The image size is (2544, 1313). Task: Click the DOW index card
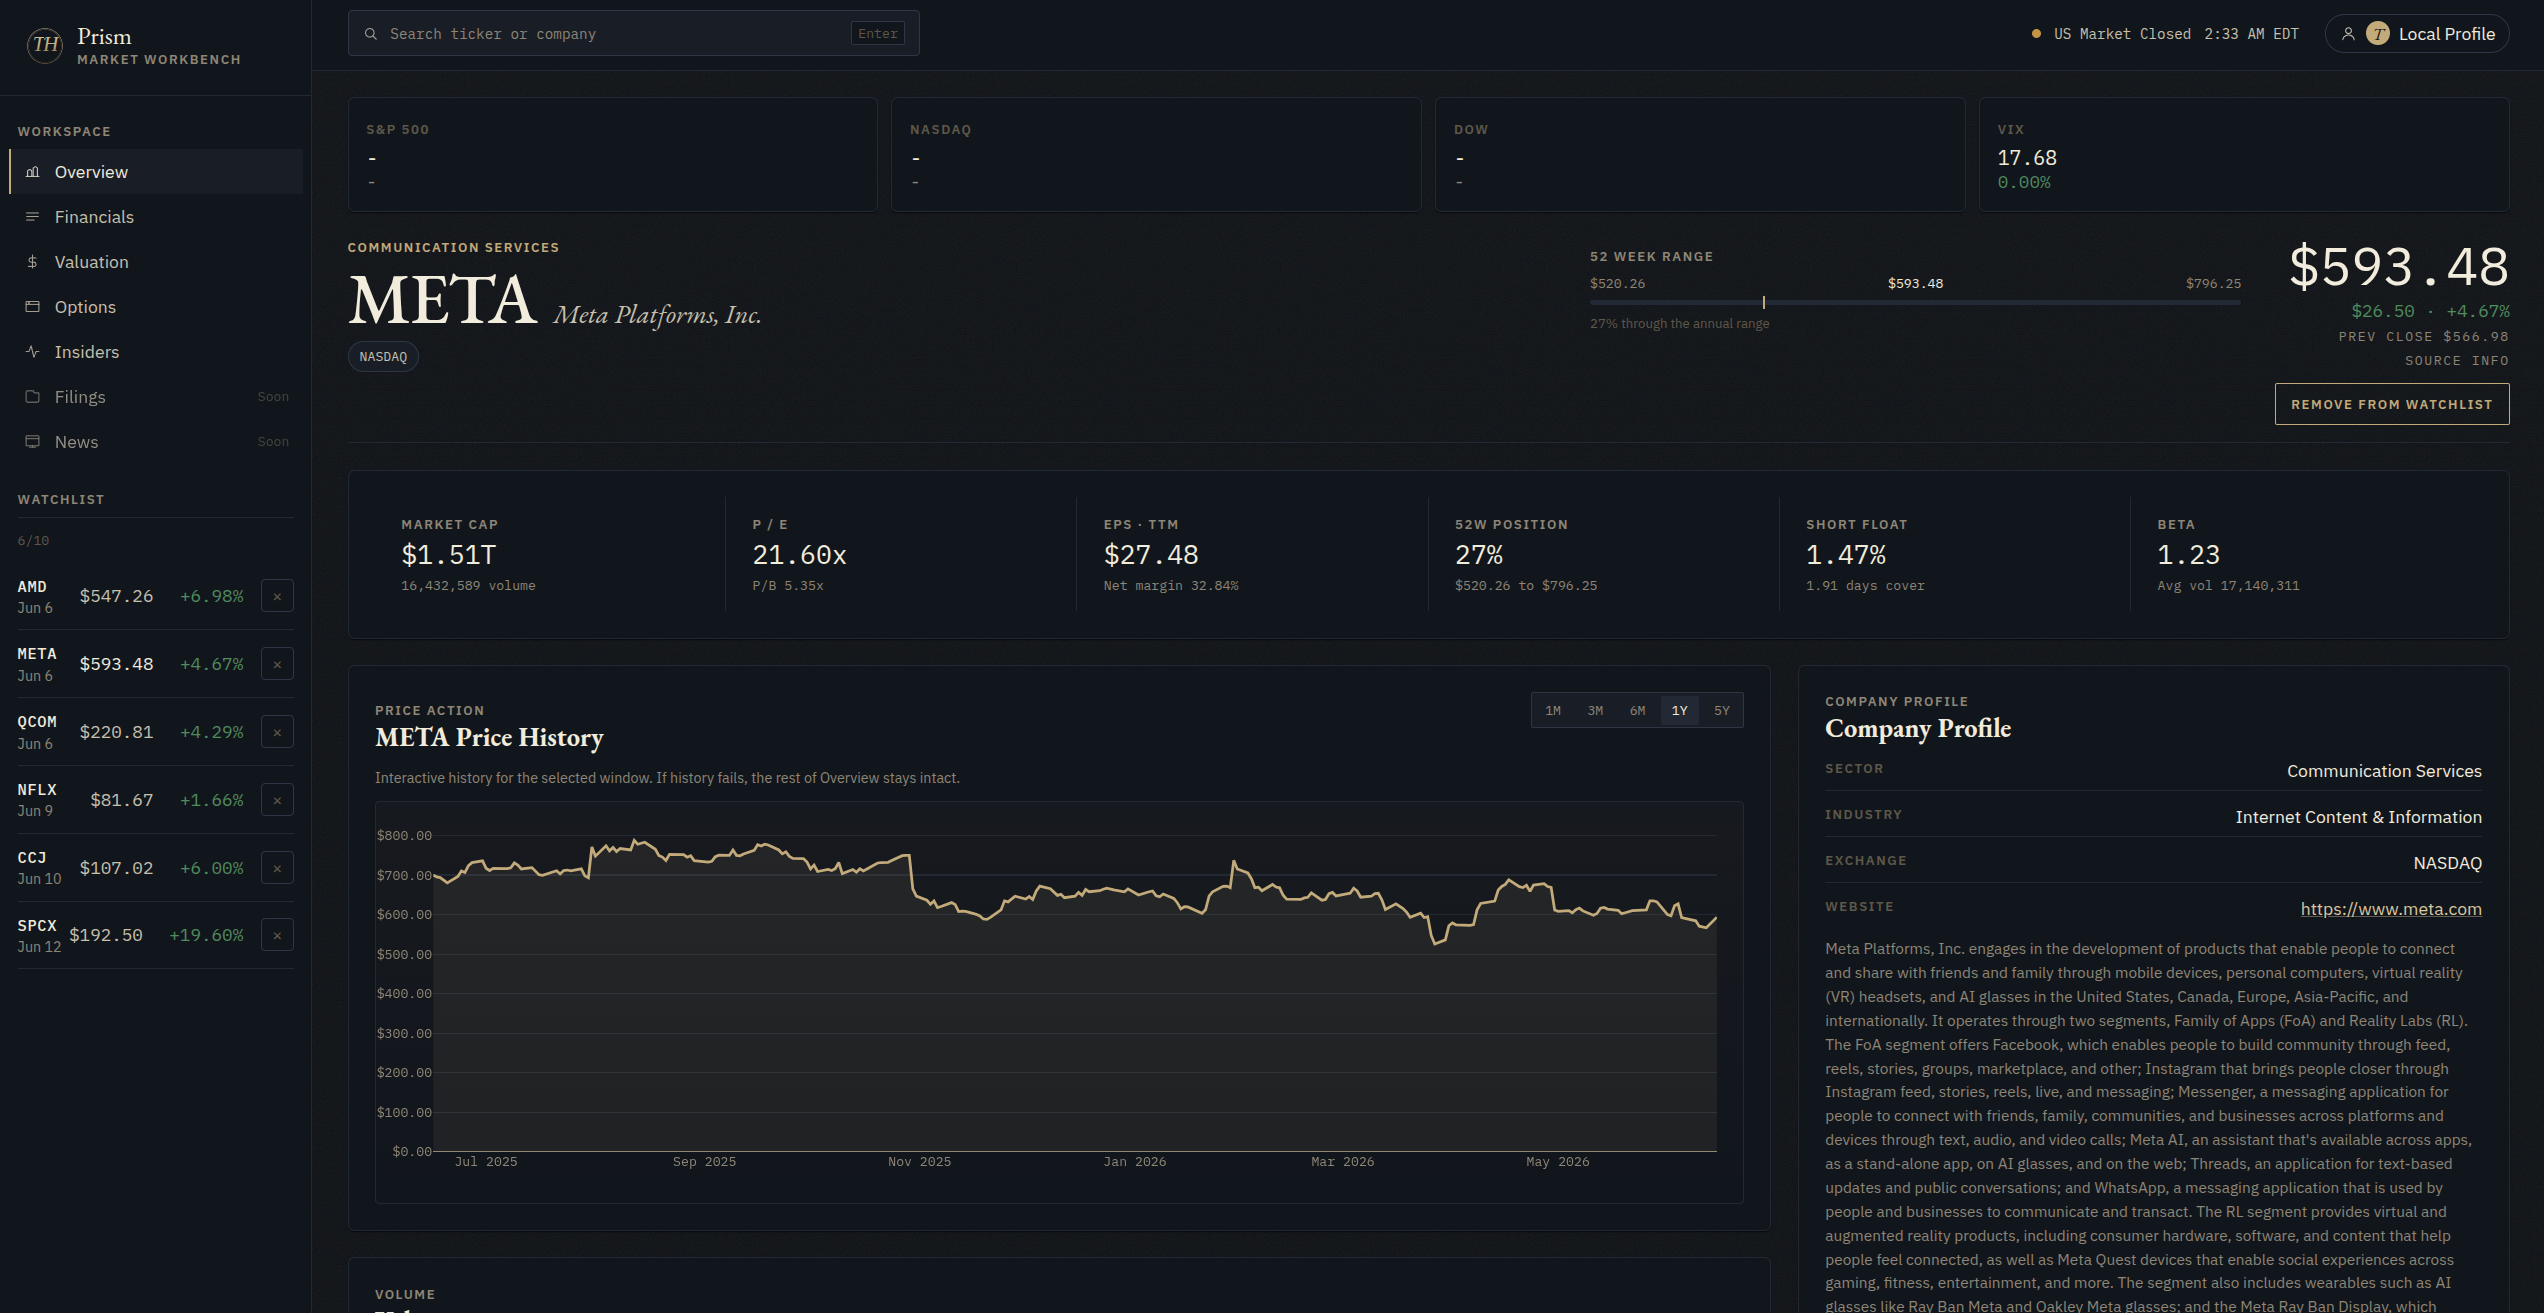(1700, 155)
